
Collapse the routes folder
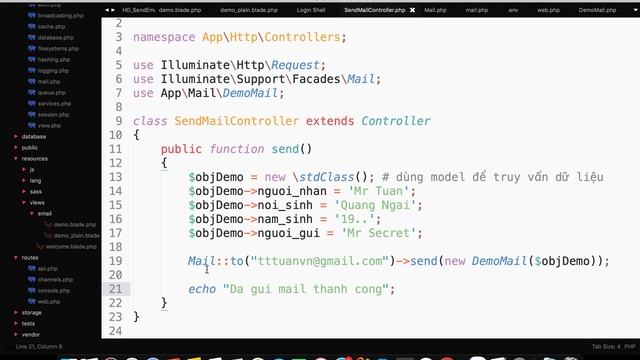coord(16,258)
